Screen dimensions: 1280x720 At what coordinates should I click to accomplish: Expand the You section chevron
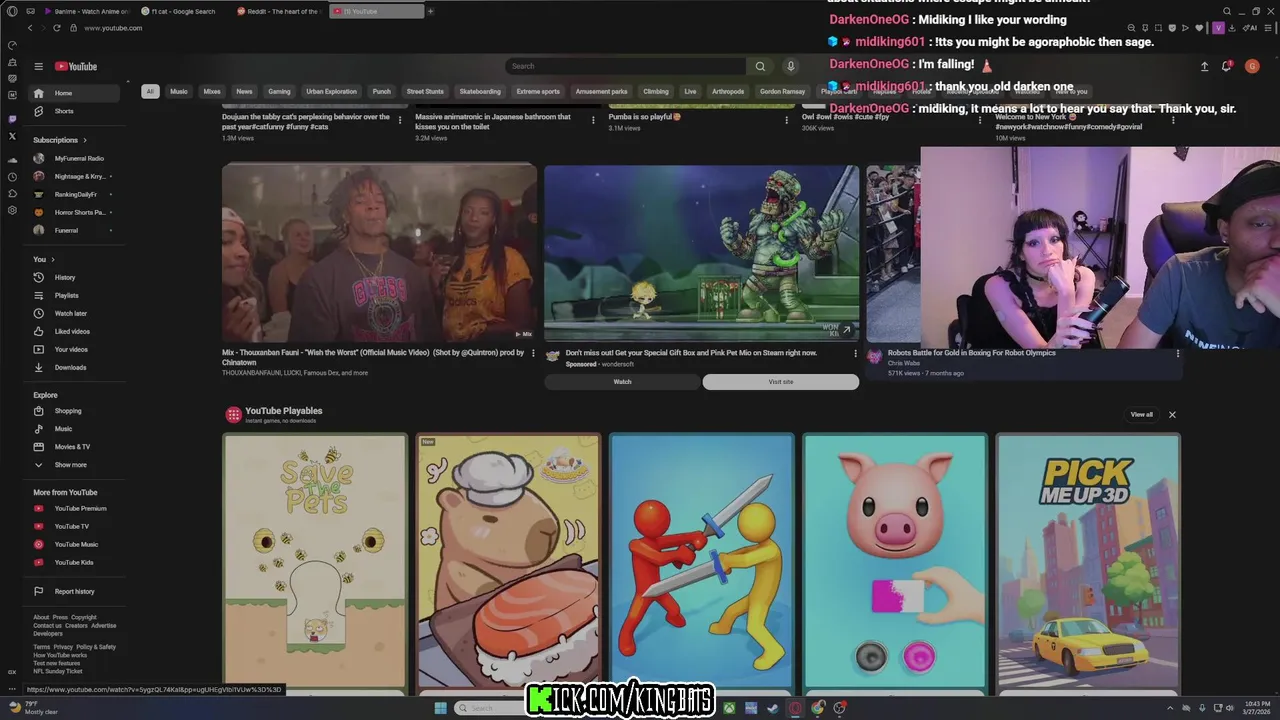click(52, 259)
